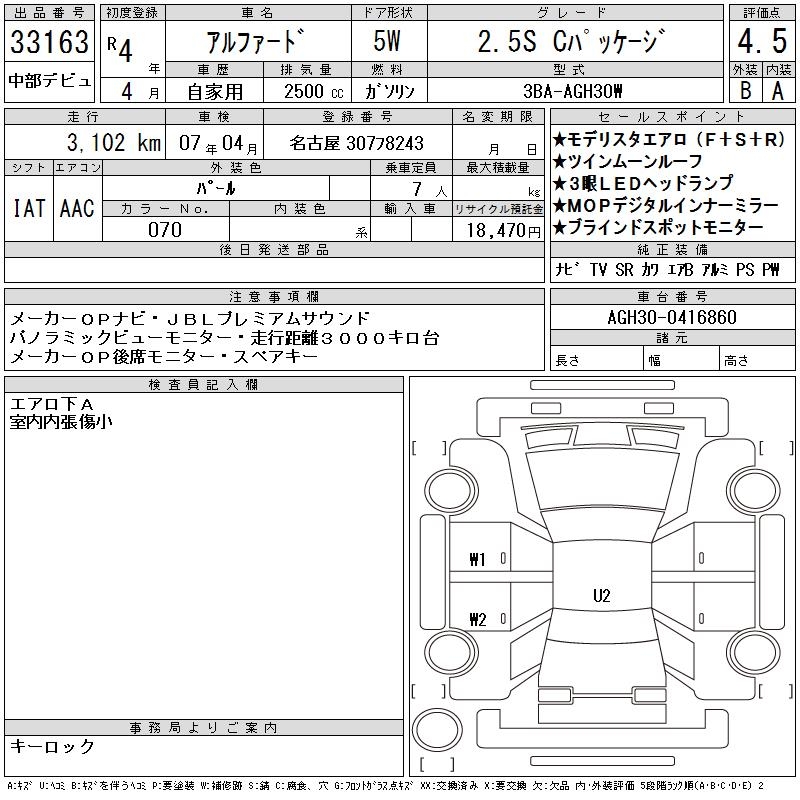Click mileage 3,102 km
The width and height of the screenshot is (800, 800).
click(x=114, y=142)
